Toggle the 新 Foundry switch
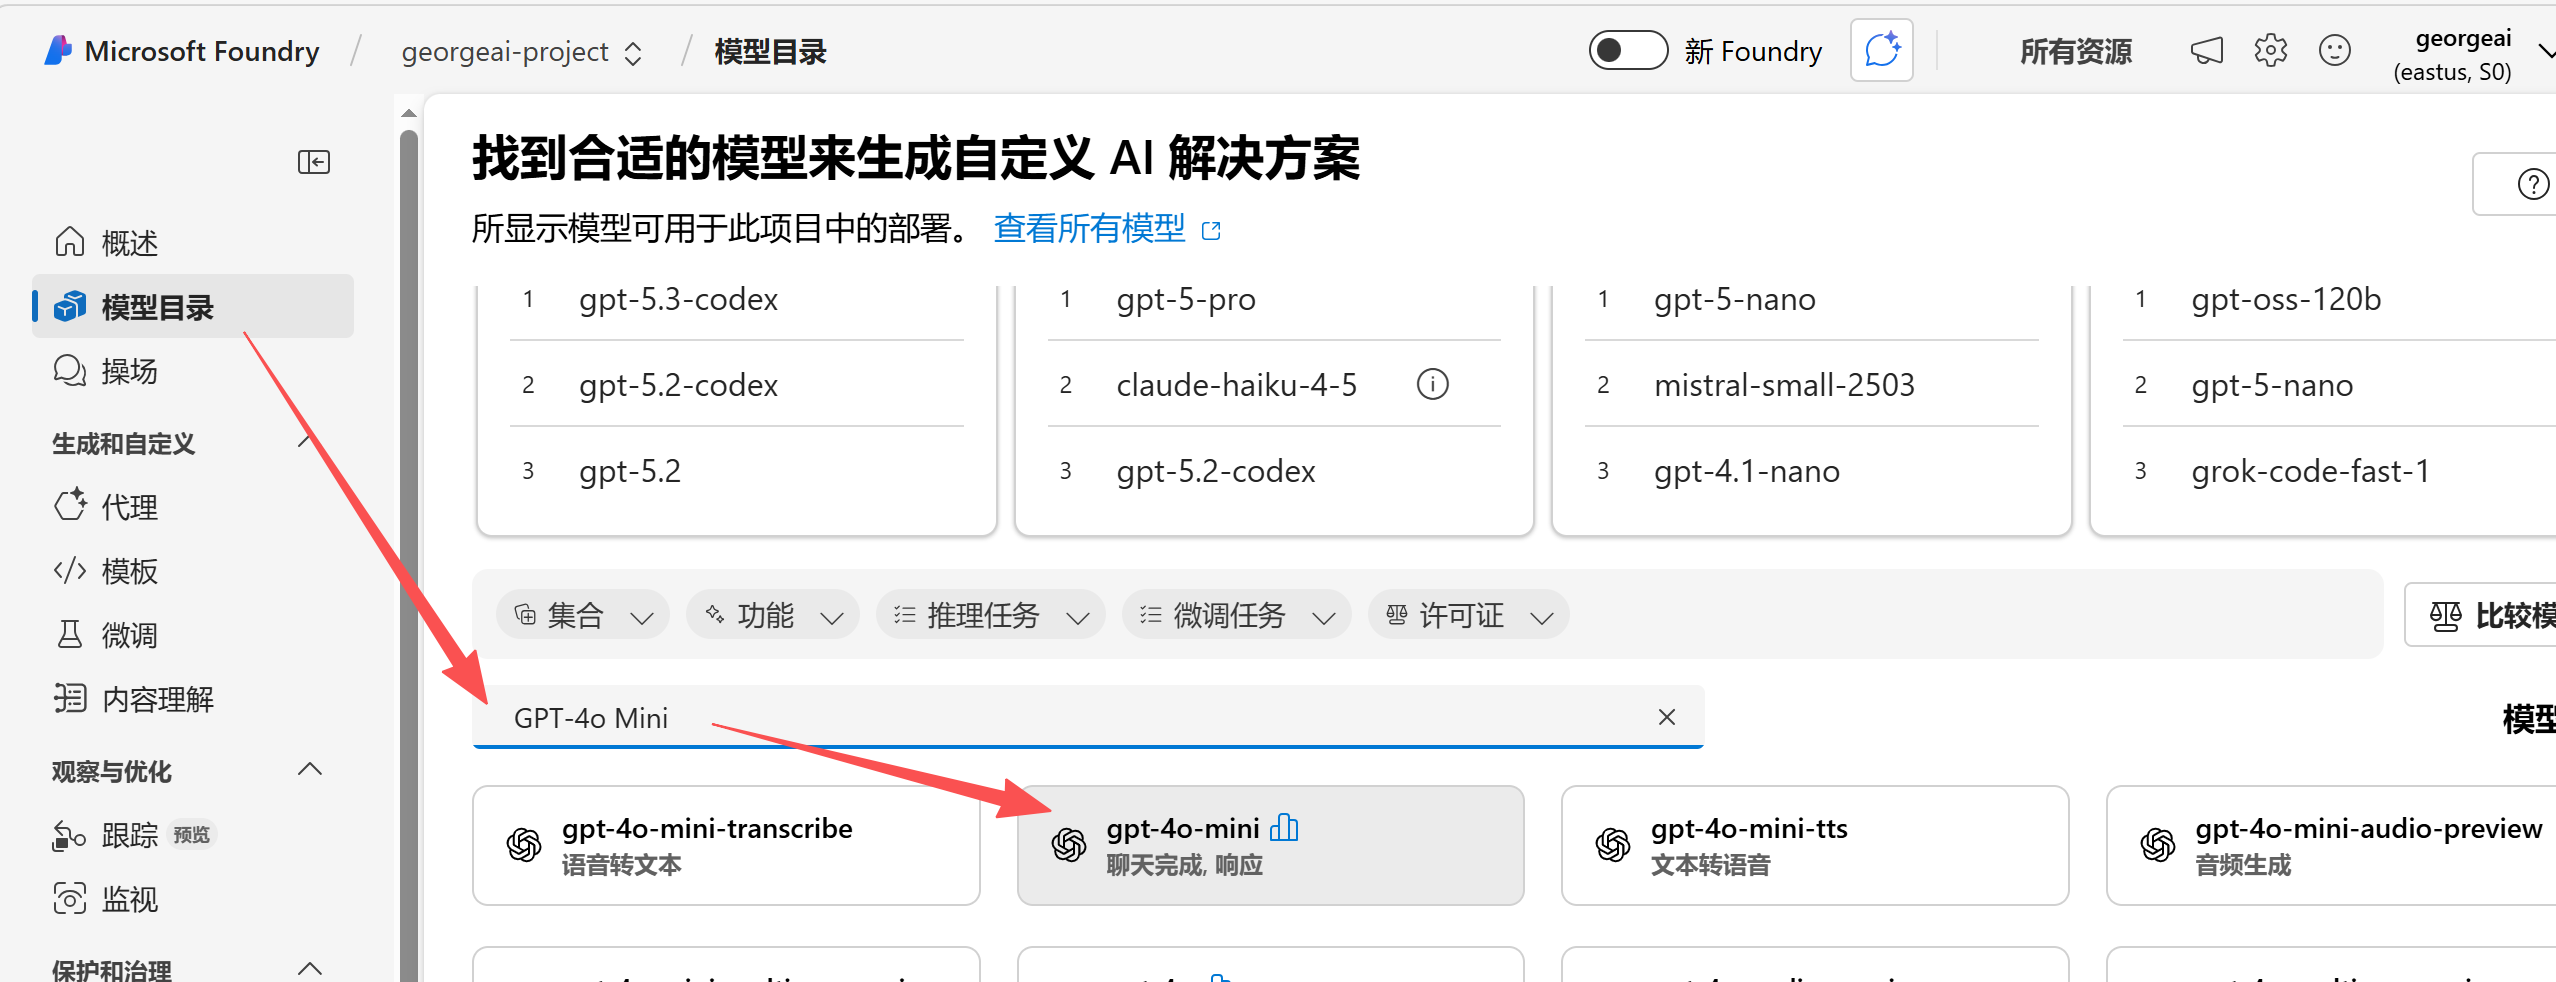 [x=1628, y=50]
